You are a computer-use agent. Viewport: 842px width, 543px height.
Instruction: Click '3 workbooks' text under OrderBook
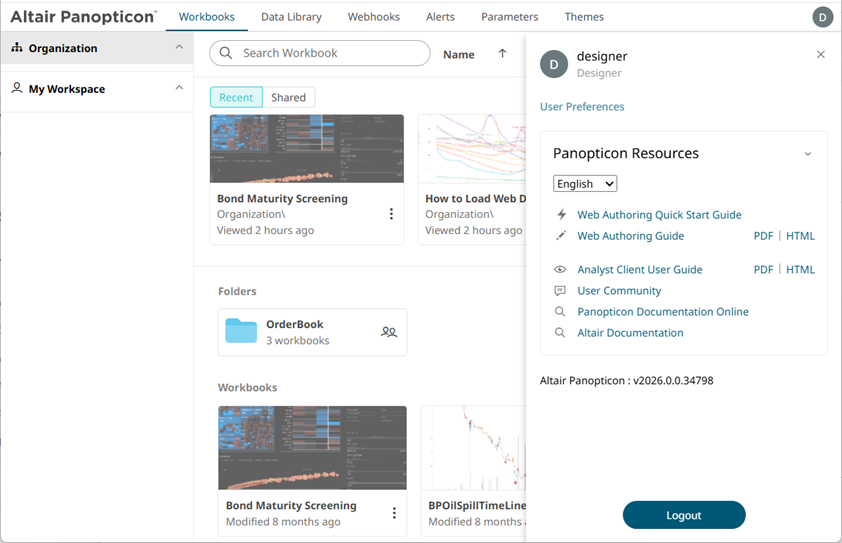pyautogui.click(x=297, y=341)
